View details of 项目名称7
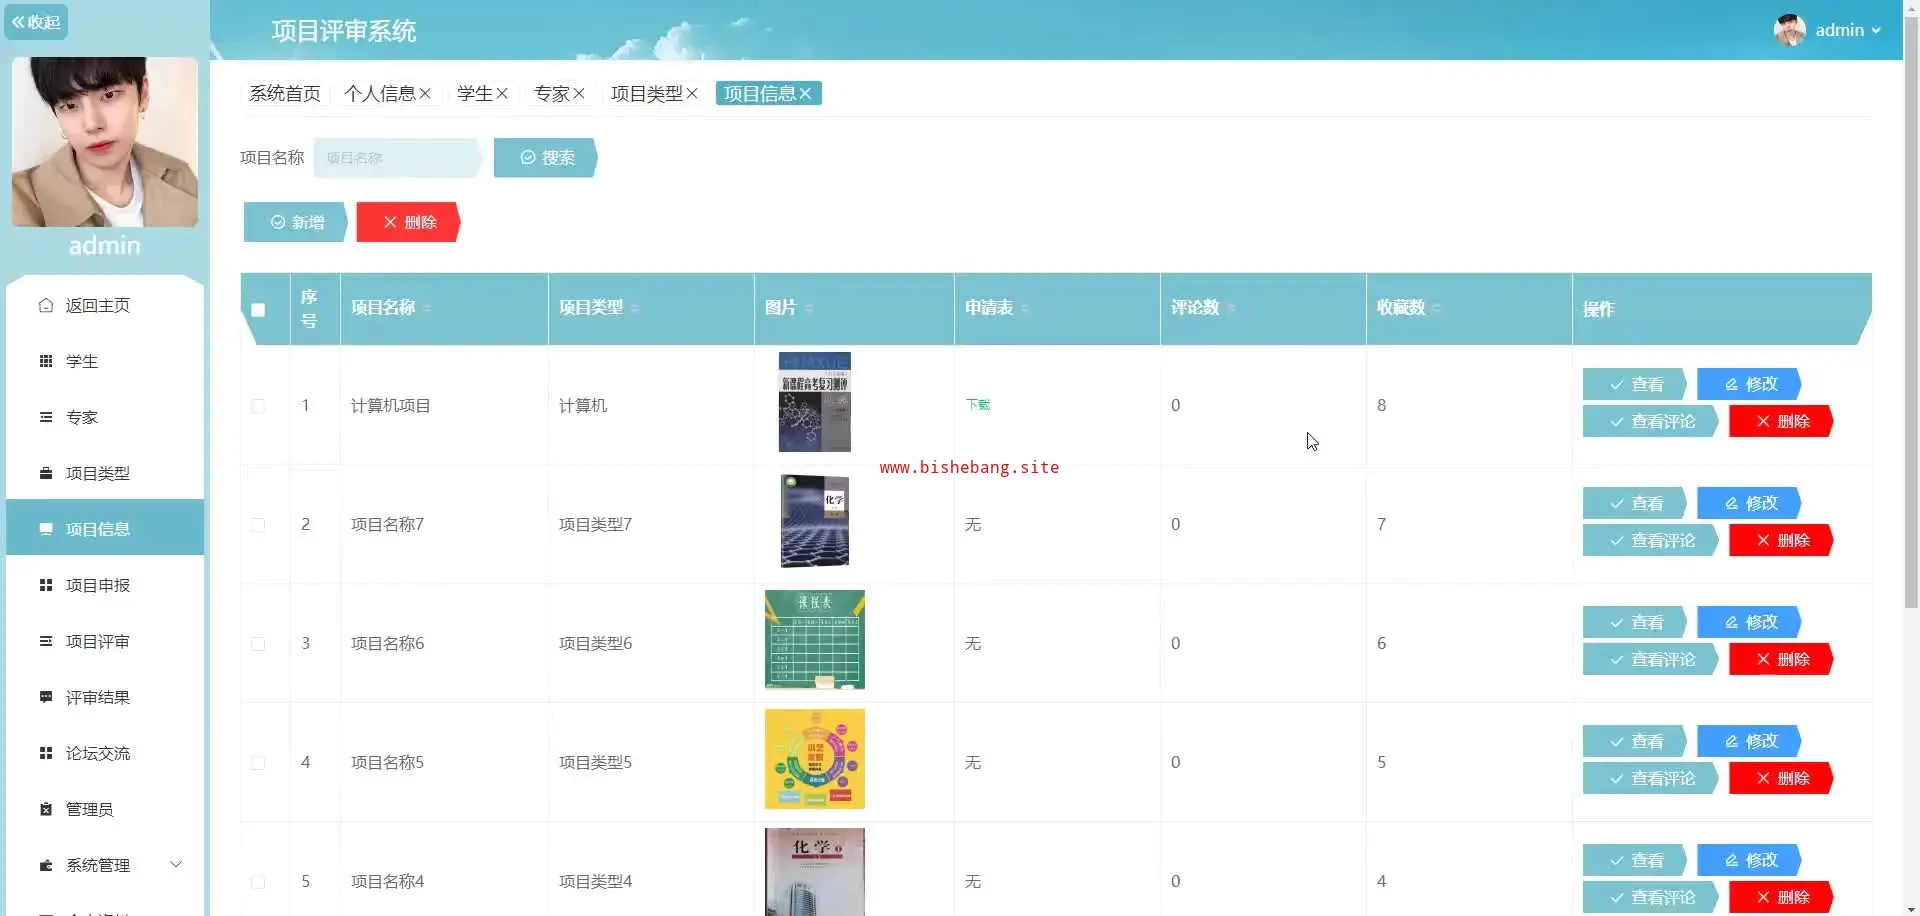Viewport: 1920px width, 916px height. point(1635,503)
